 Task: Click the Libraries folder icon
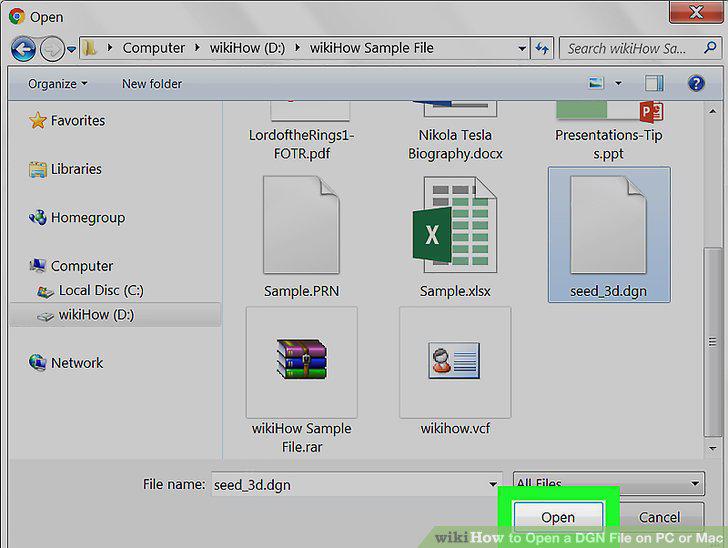(x=38, y=169)
